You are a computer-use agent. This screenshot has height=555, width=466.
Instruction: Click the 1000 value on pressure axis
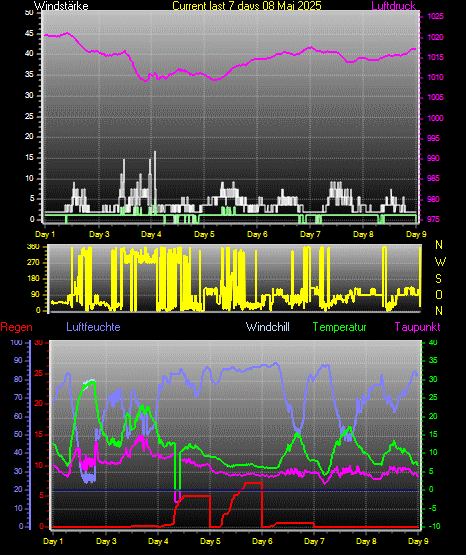(x=435, y=118)
